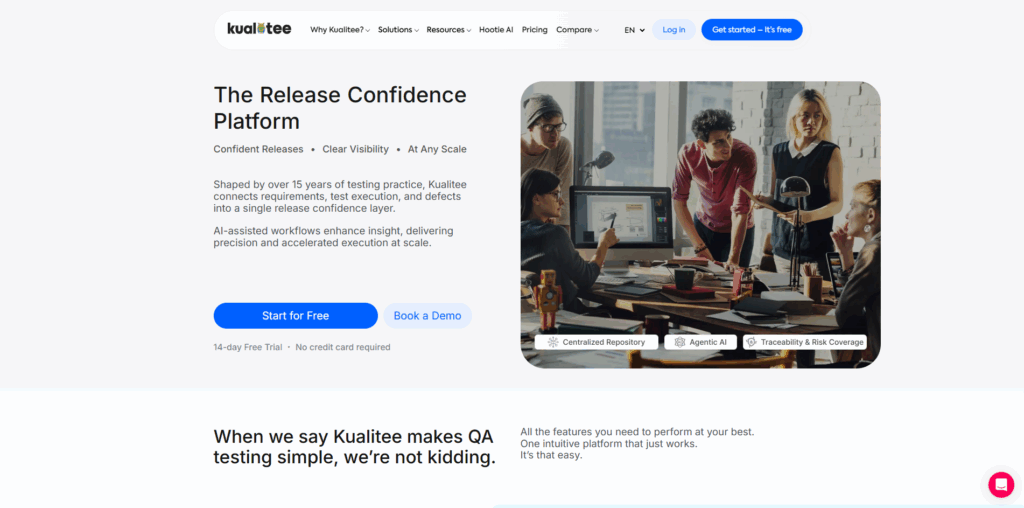The height and width of the screenshot is (508, 1024).
Task: Click the Traceability & Risk Coverage badge icon
Action: coord(751,342)
